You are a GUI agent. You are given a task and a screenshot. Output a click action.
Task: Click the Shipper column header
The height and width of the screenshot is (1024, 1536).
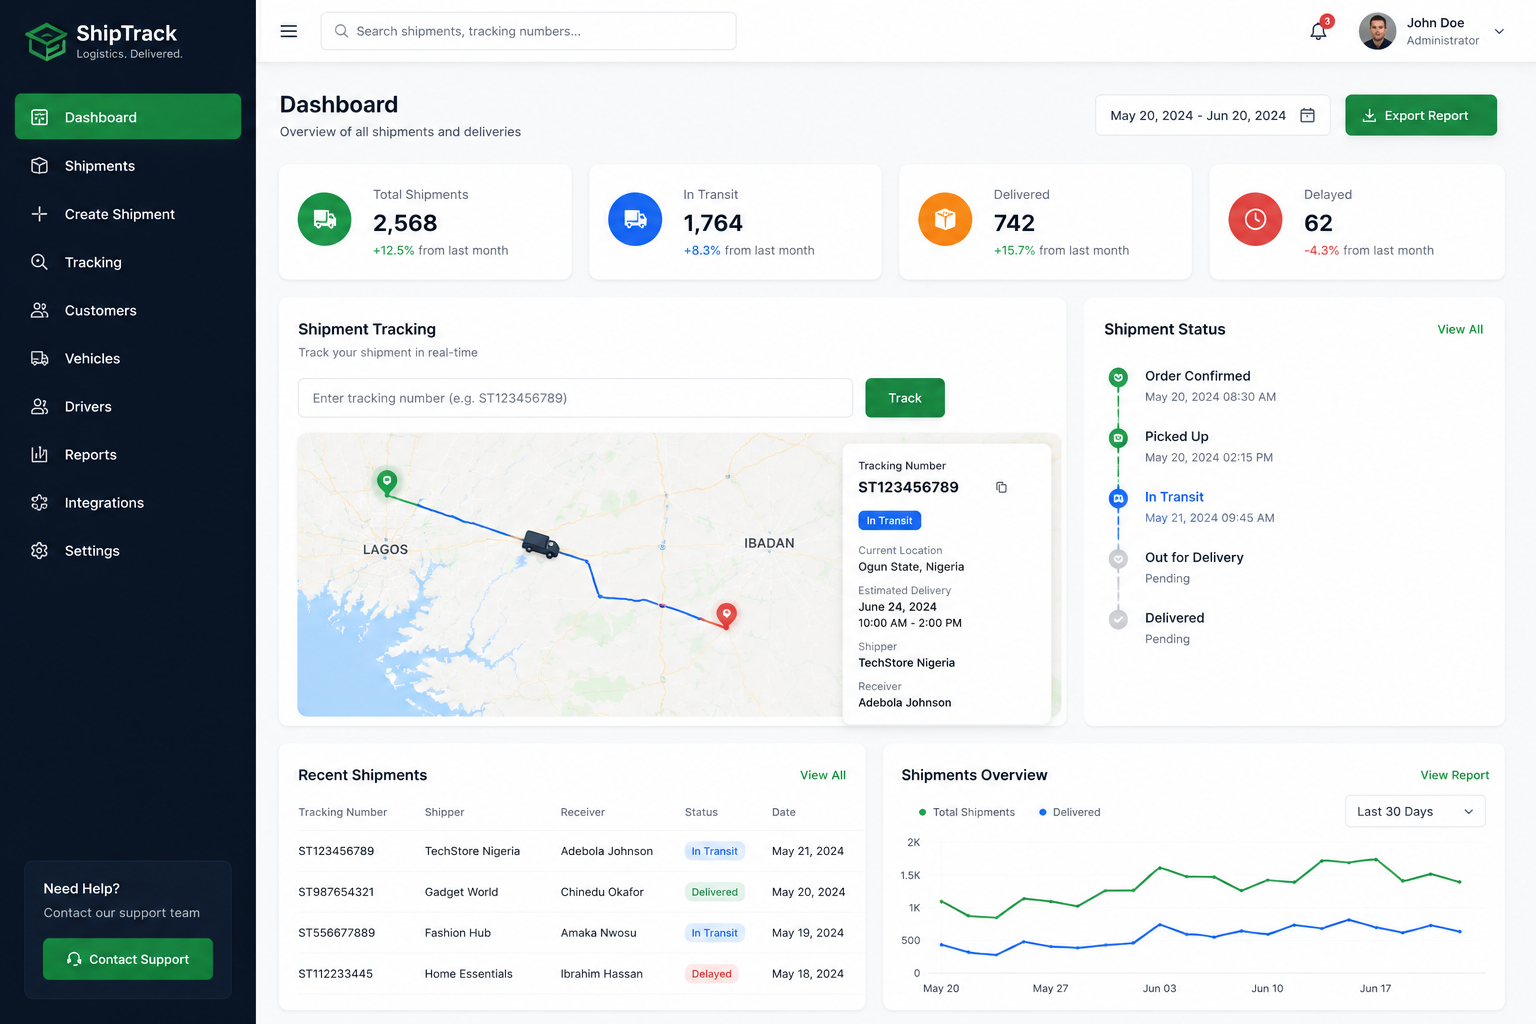444,812
